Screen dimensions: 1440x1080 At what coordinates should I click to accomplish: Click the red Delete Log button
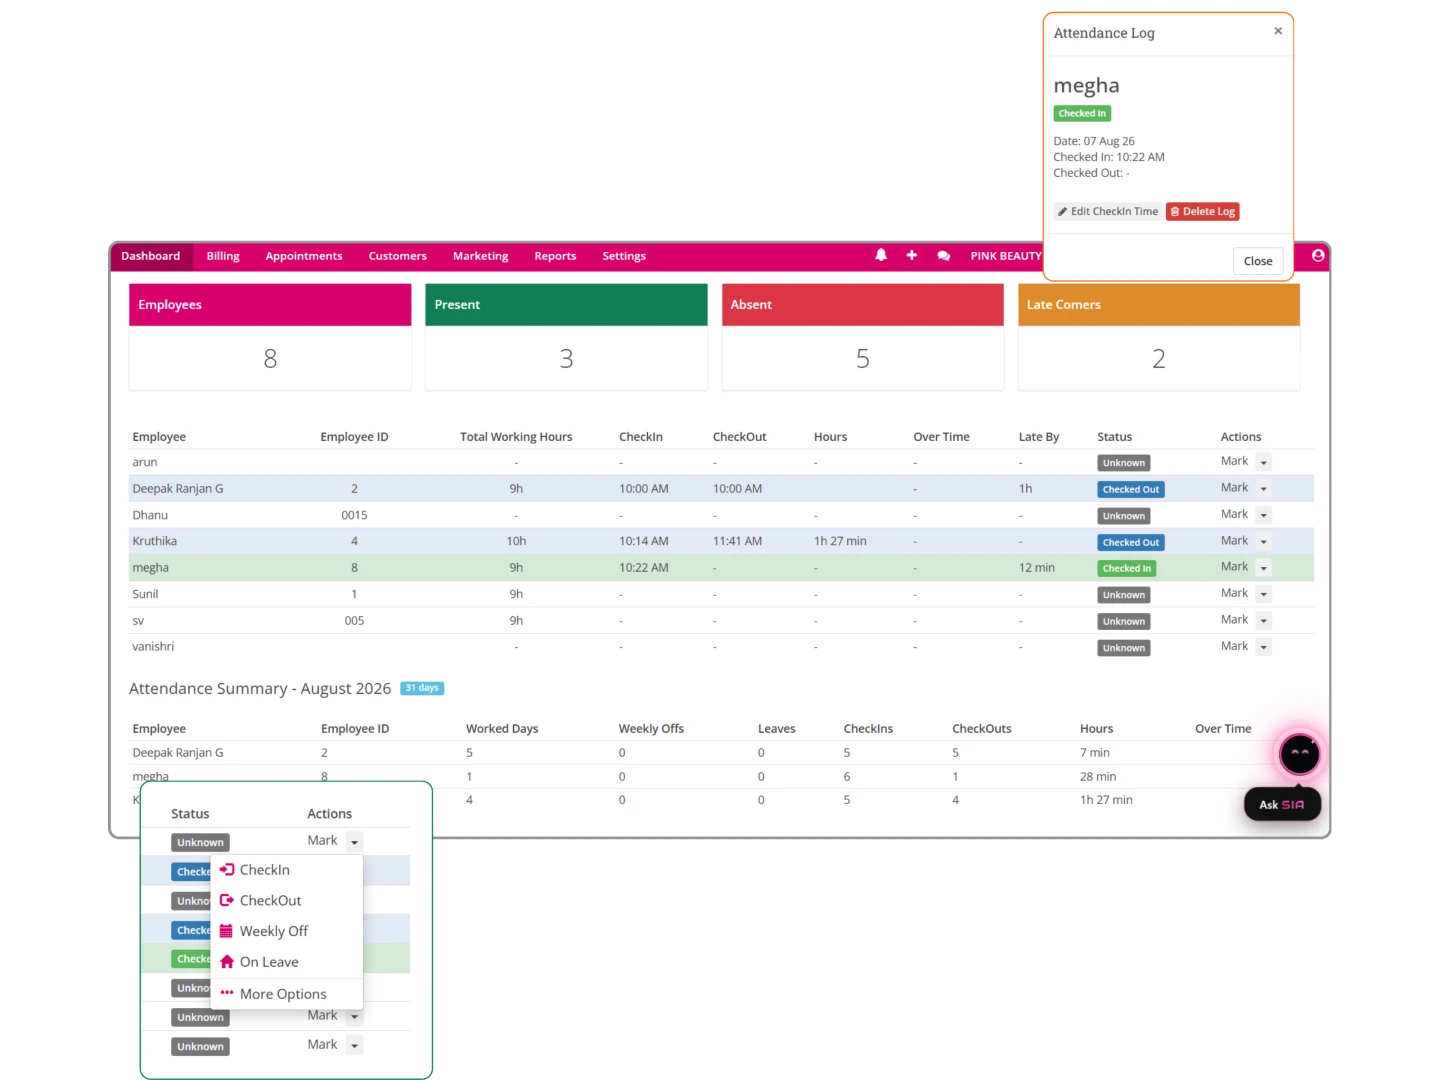(x=1203, y=211)
